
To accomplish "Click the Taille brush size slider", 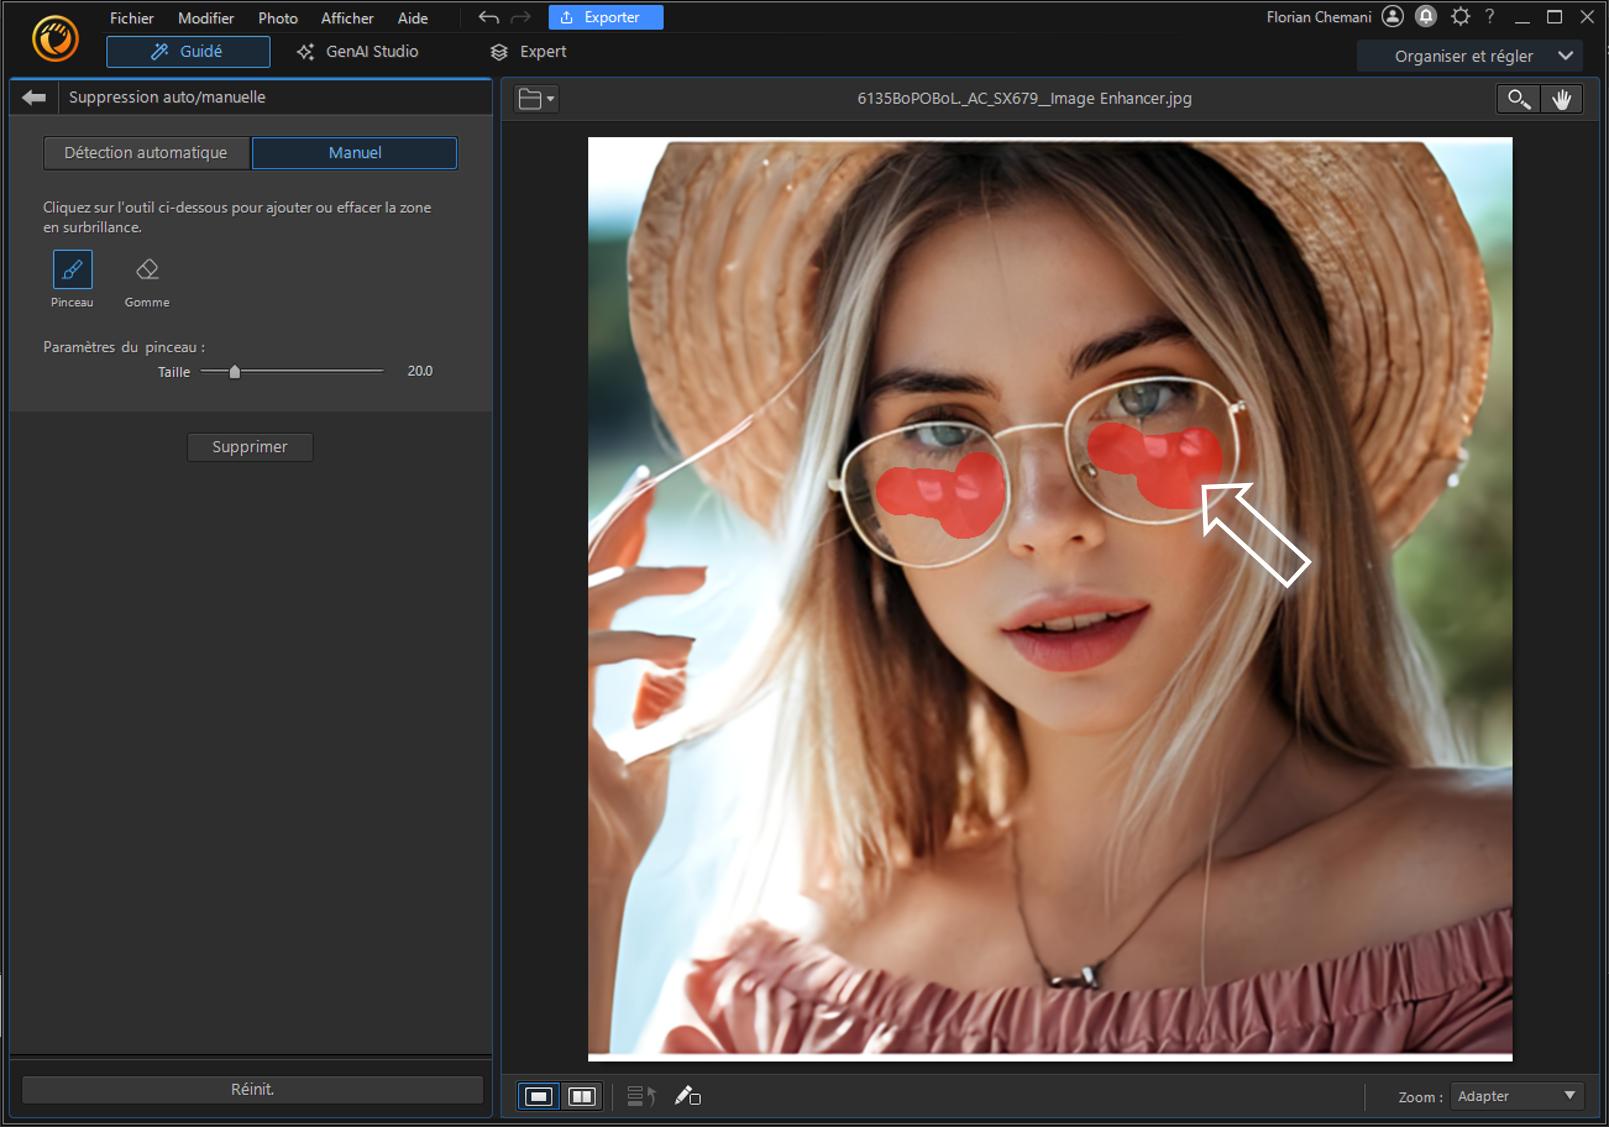I will click(x=291, y=371).
